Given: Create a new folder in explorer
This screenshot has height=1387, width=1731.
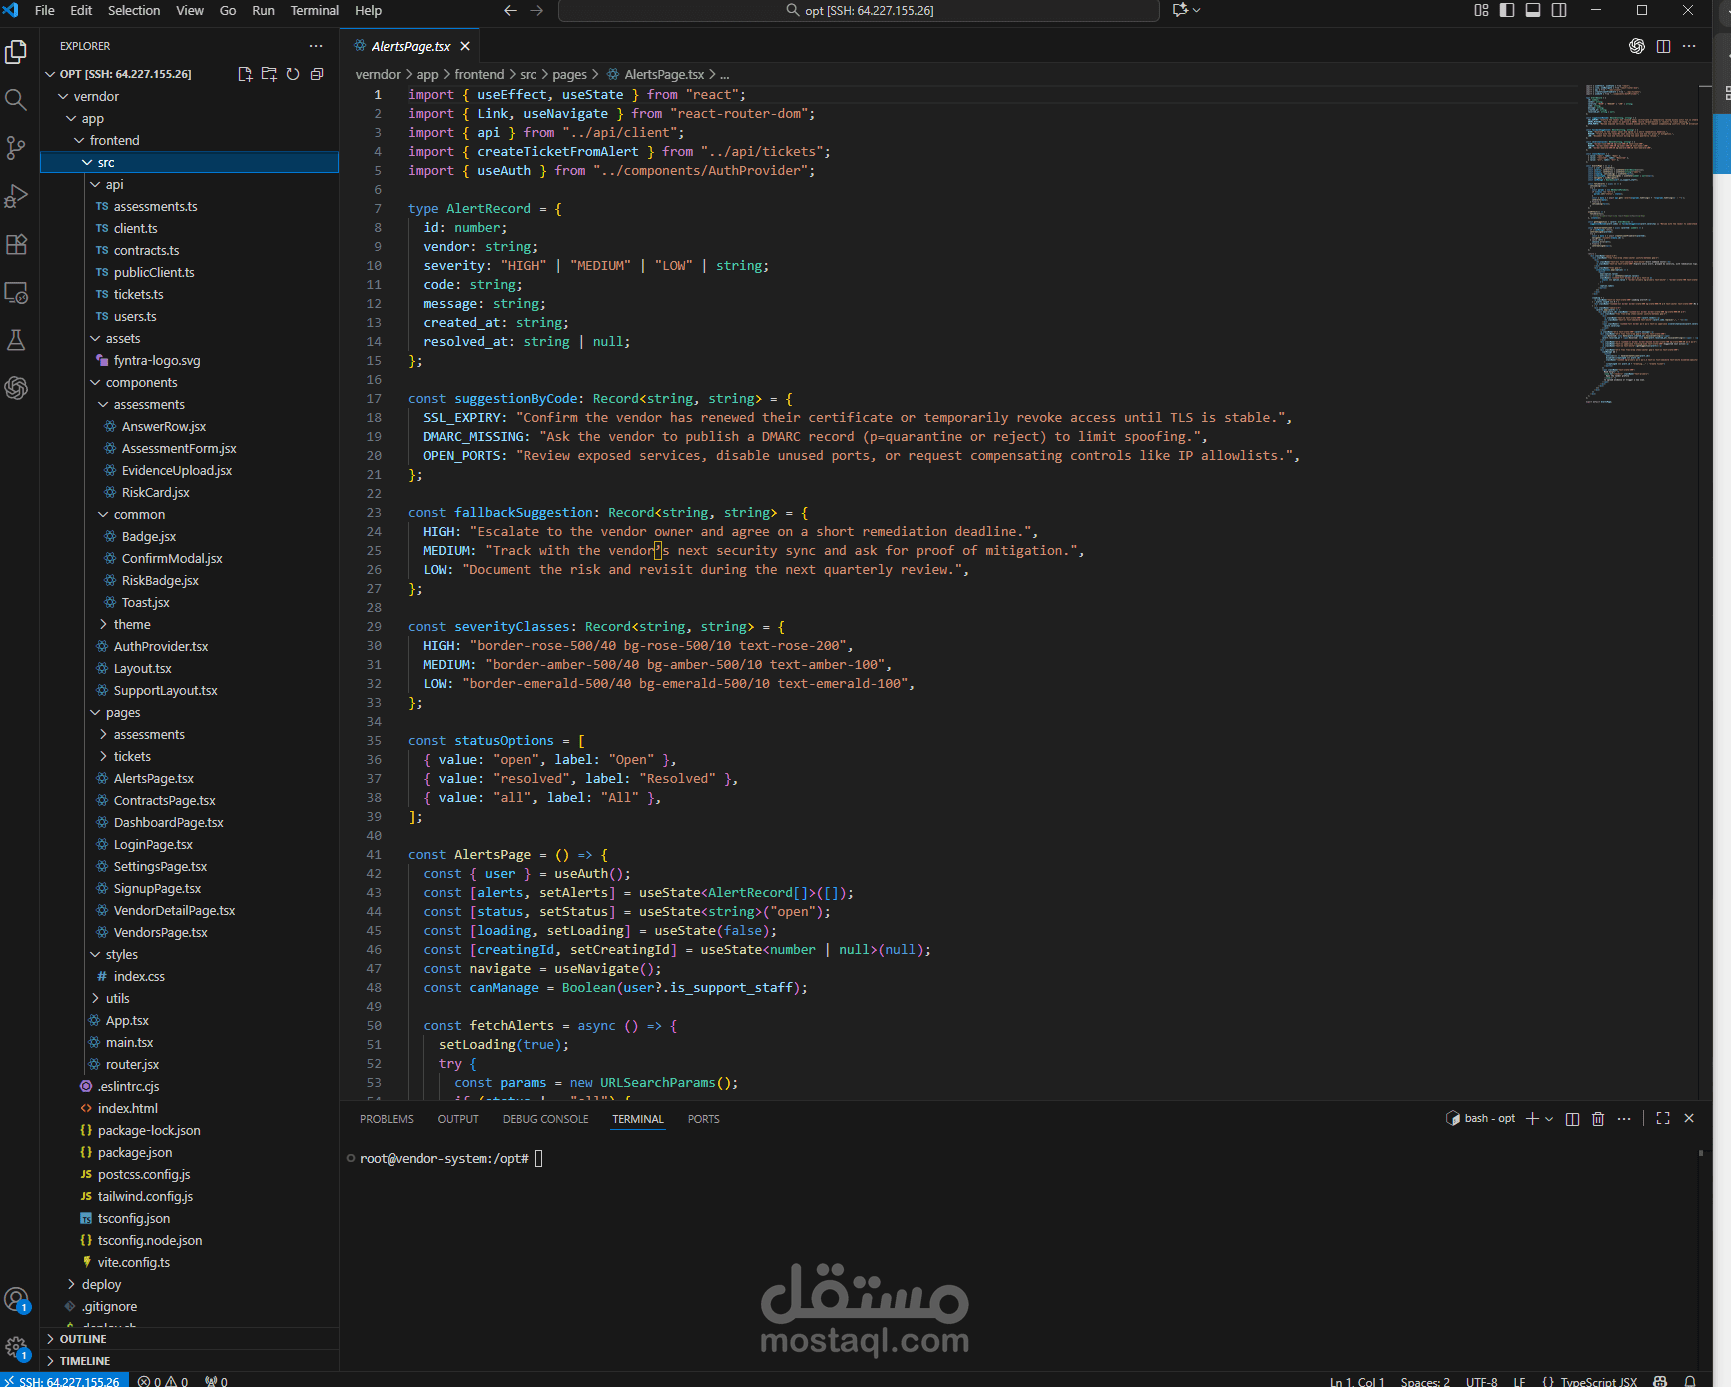Looking at the screenshot, I should point(269,74).
